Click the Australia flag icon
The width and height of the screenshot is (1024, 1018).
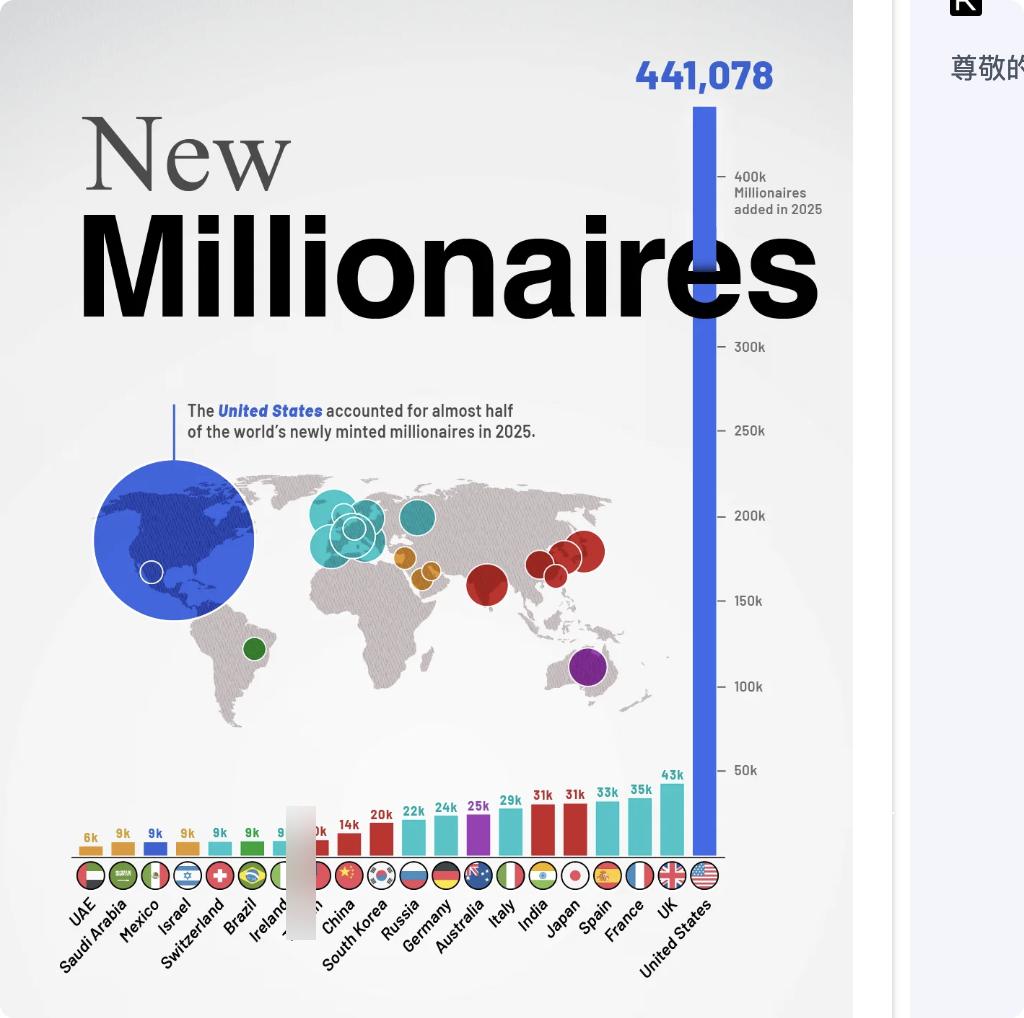(478, 876)
